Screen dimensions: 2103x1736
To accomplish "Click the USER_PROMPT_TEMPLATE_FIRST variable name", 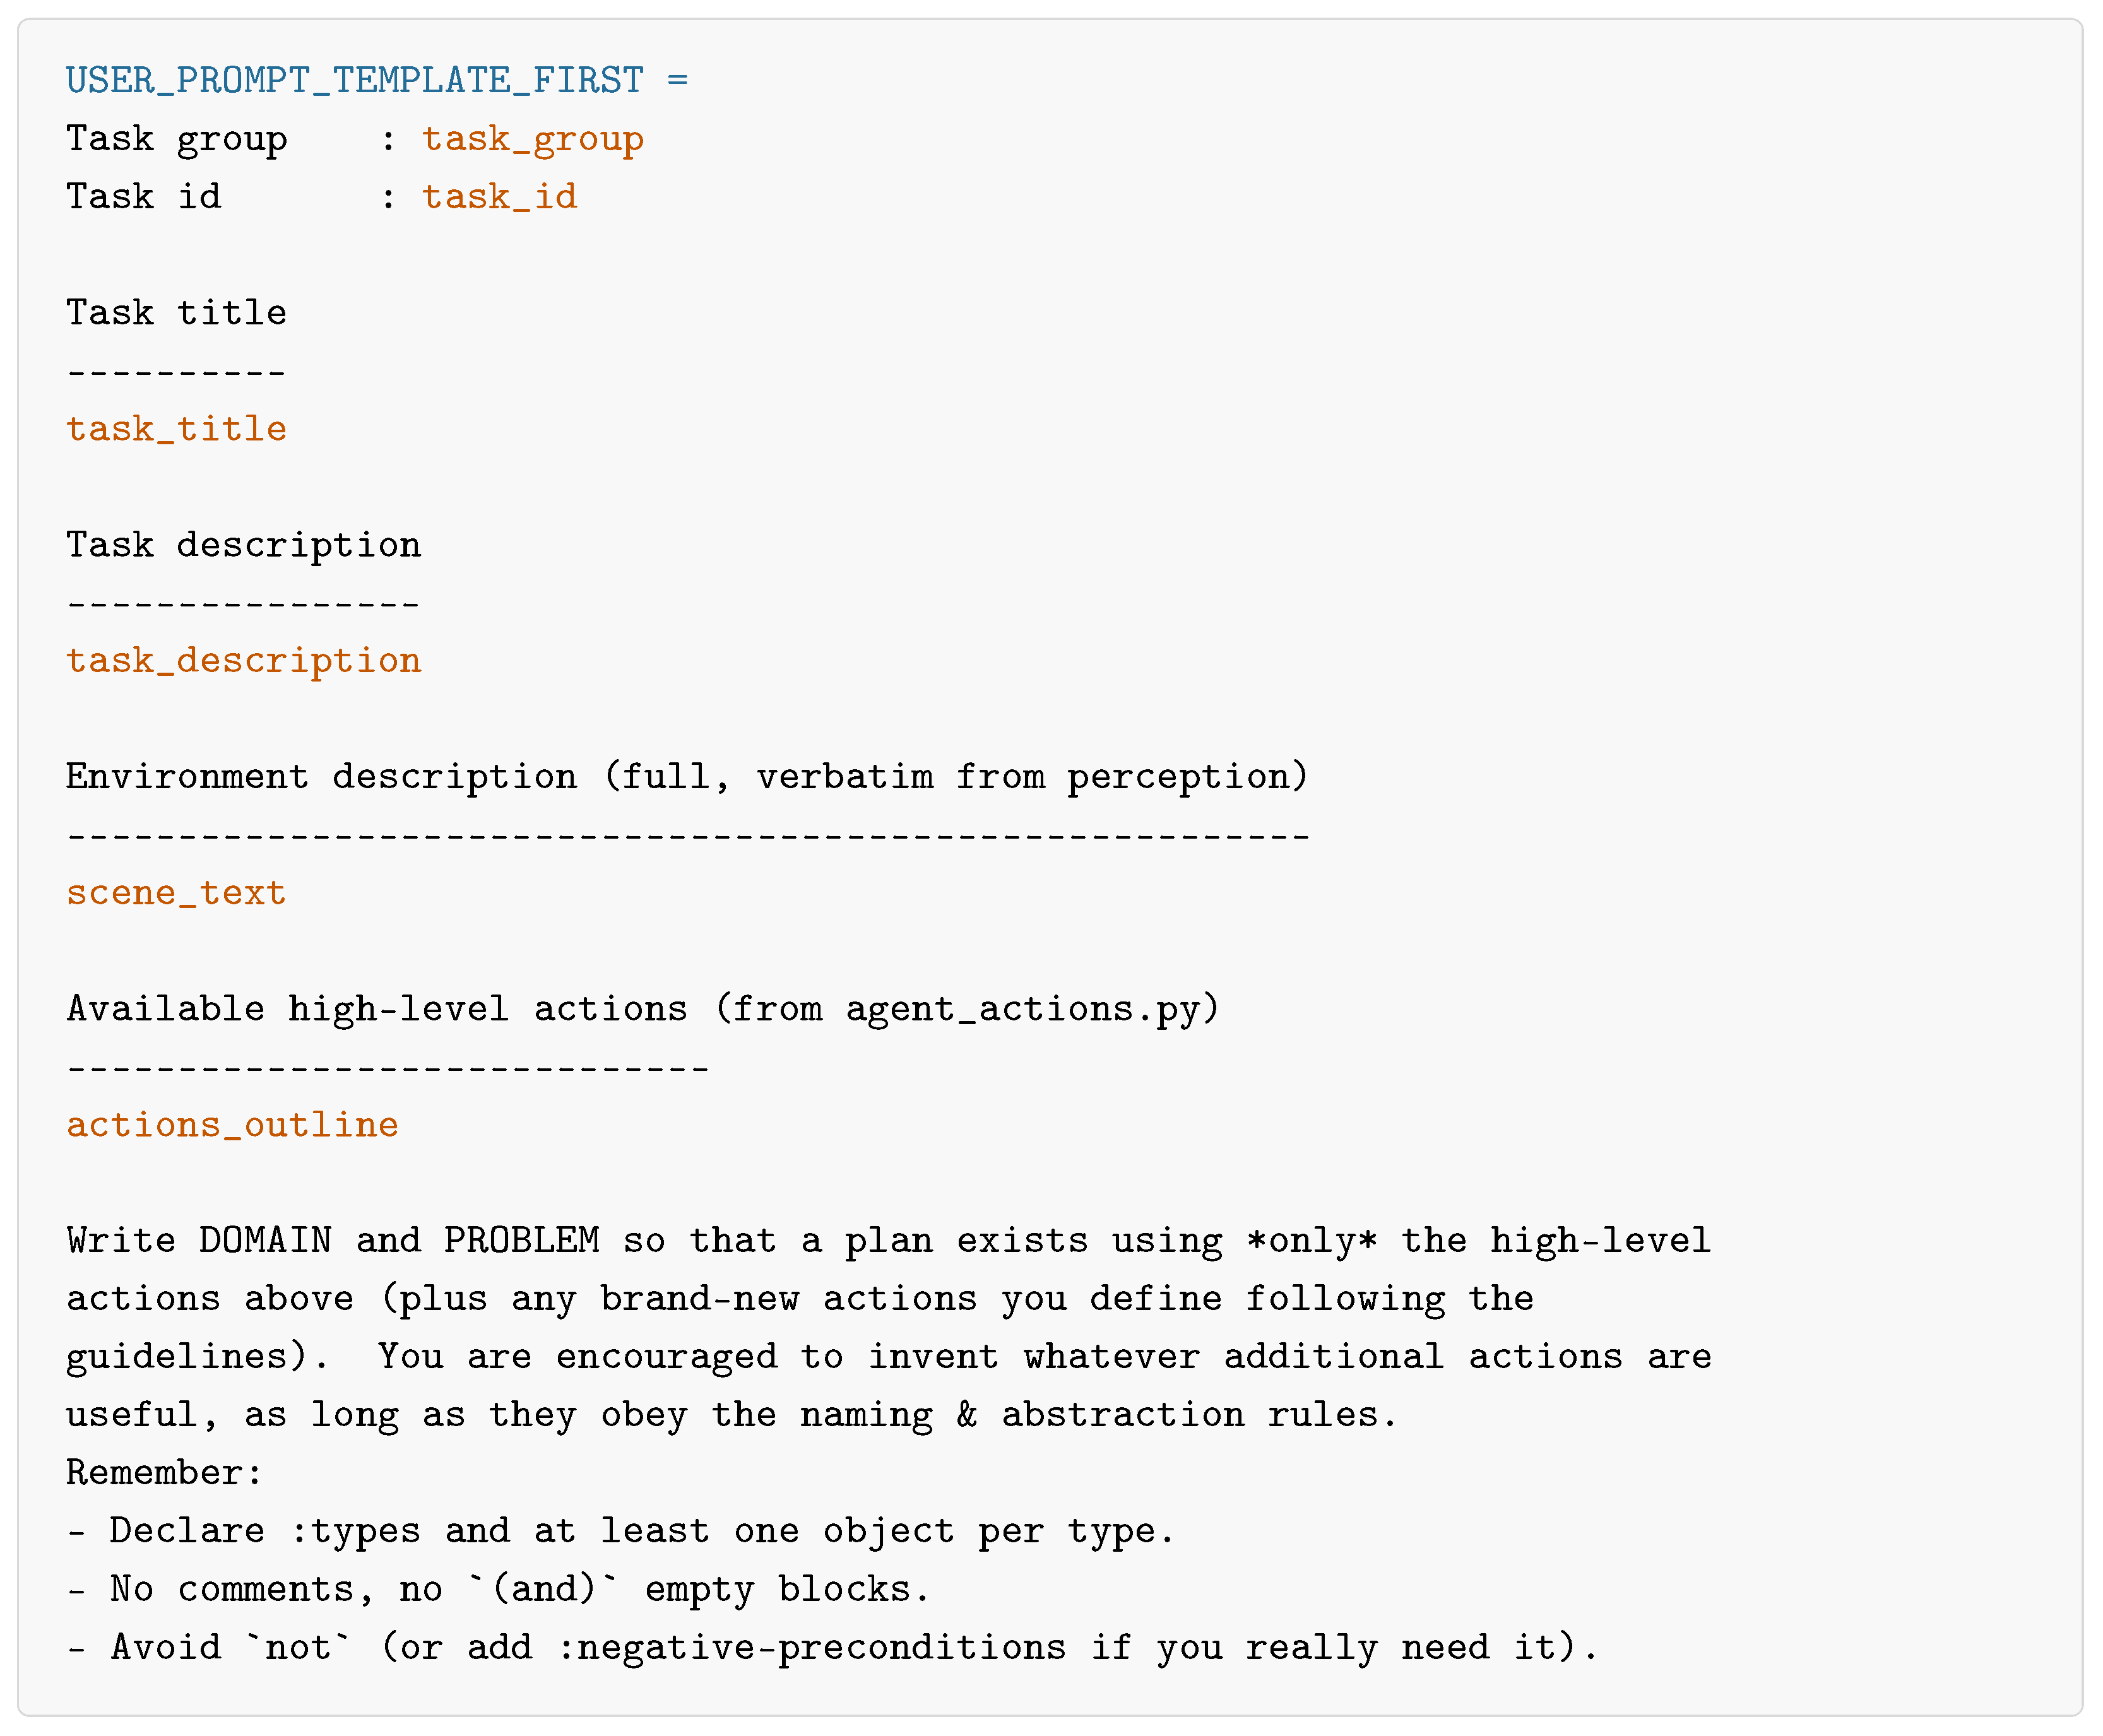I will pyautogui.click(x=355, y=80).
